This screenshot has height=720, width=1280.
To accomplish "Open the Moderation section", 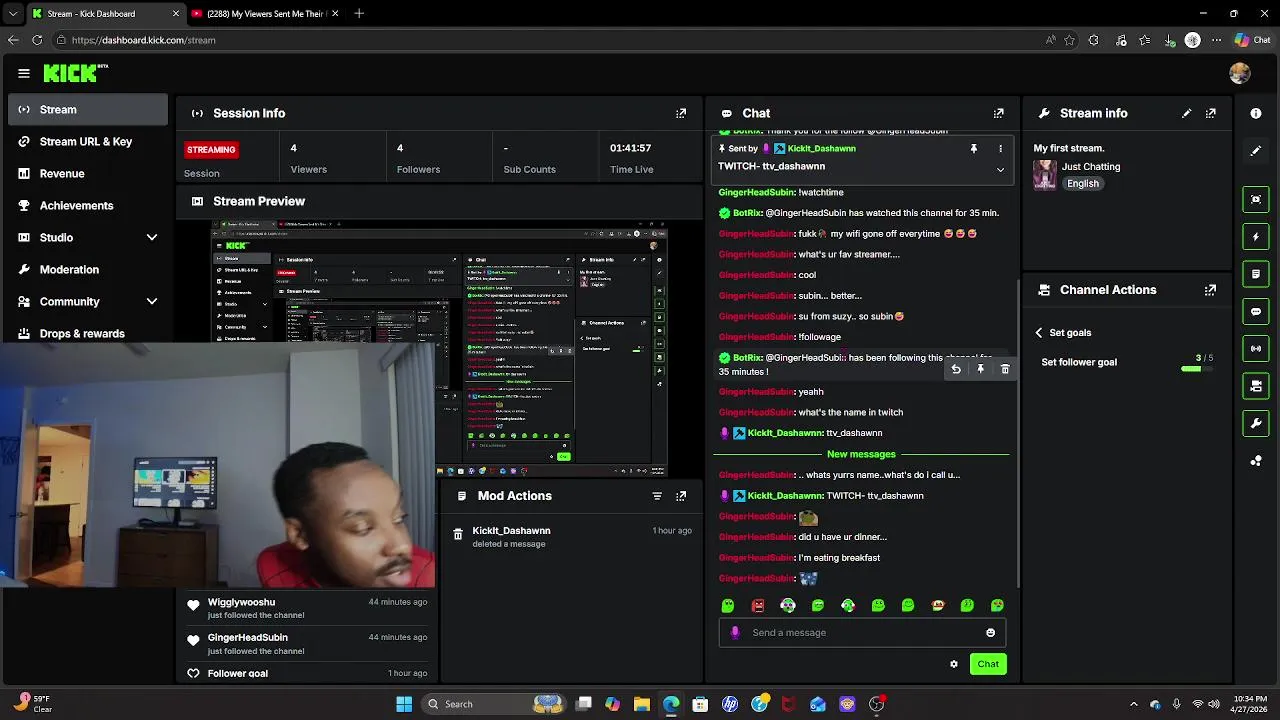I will pyautogui.click(x=88, y=270).
